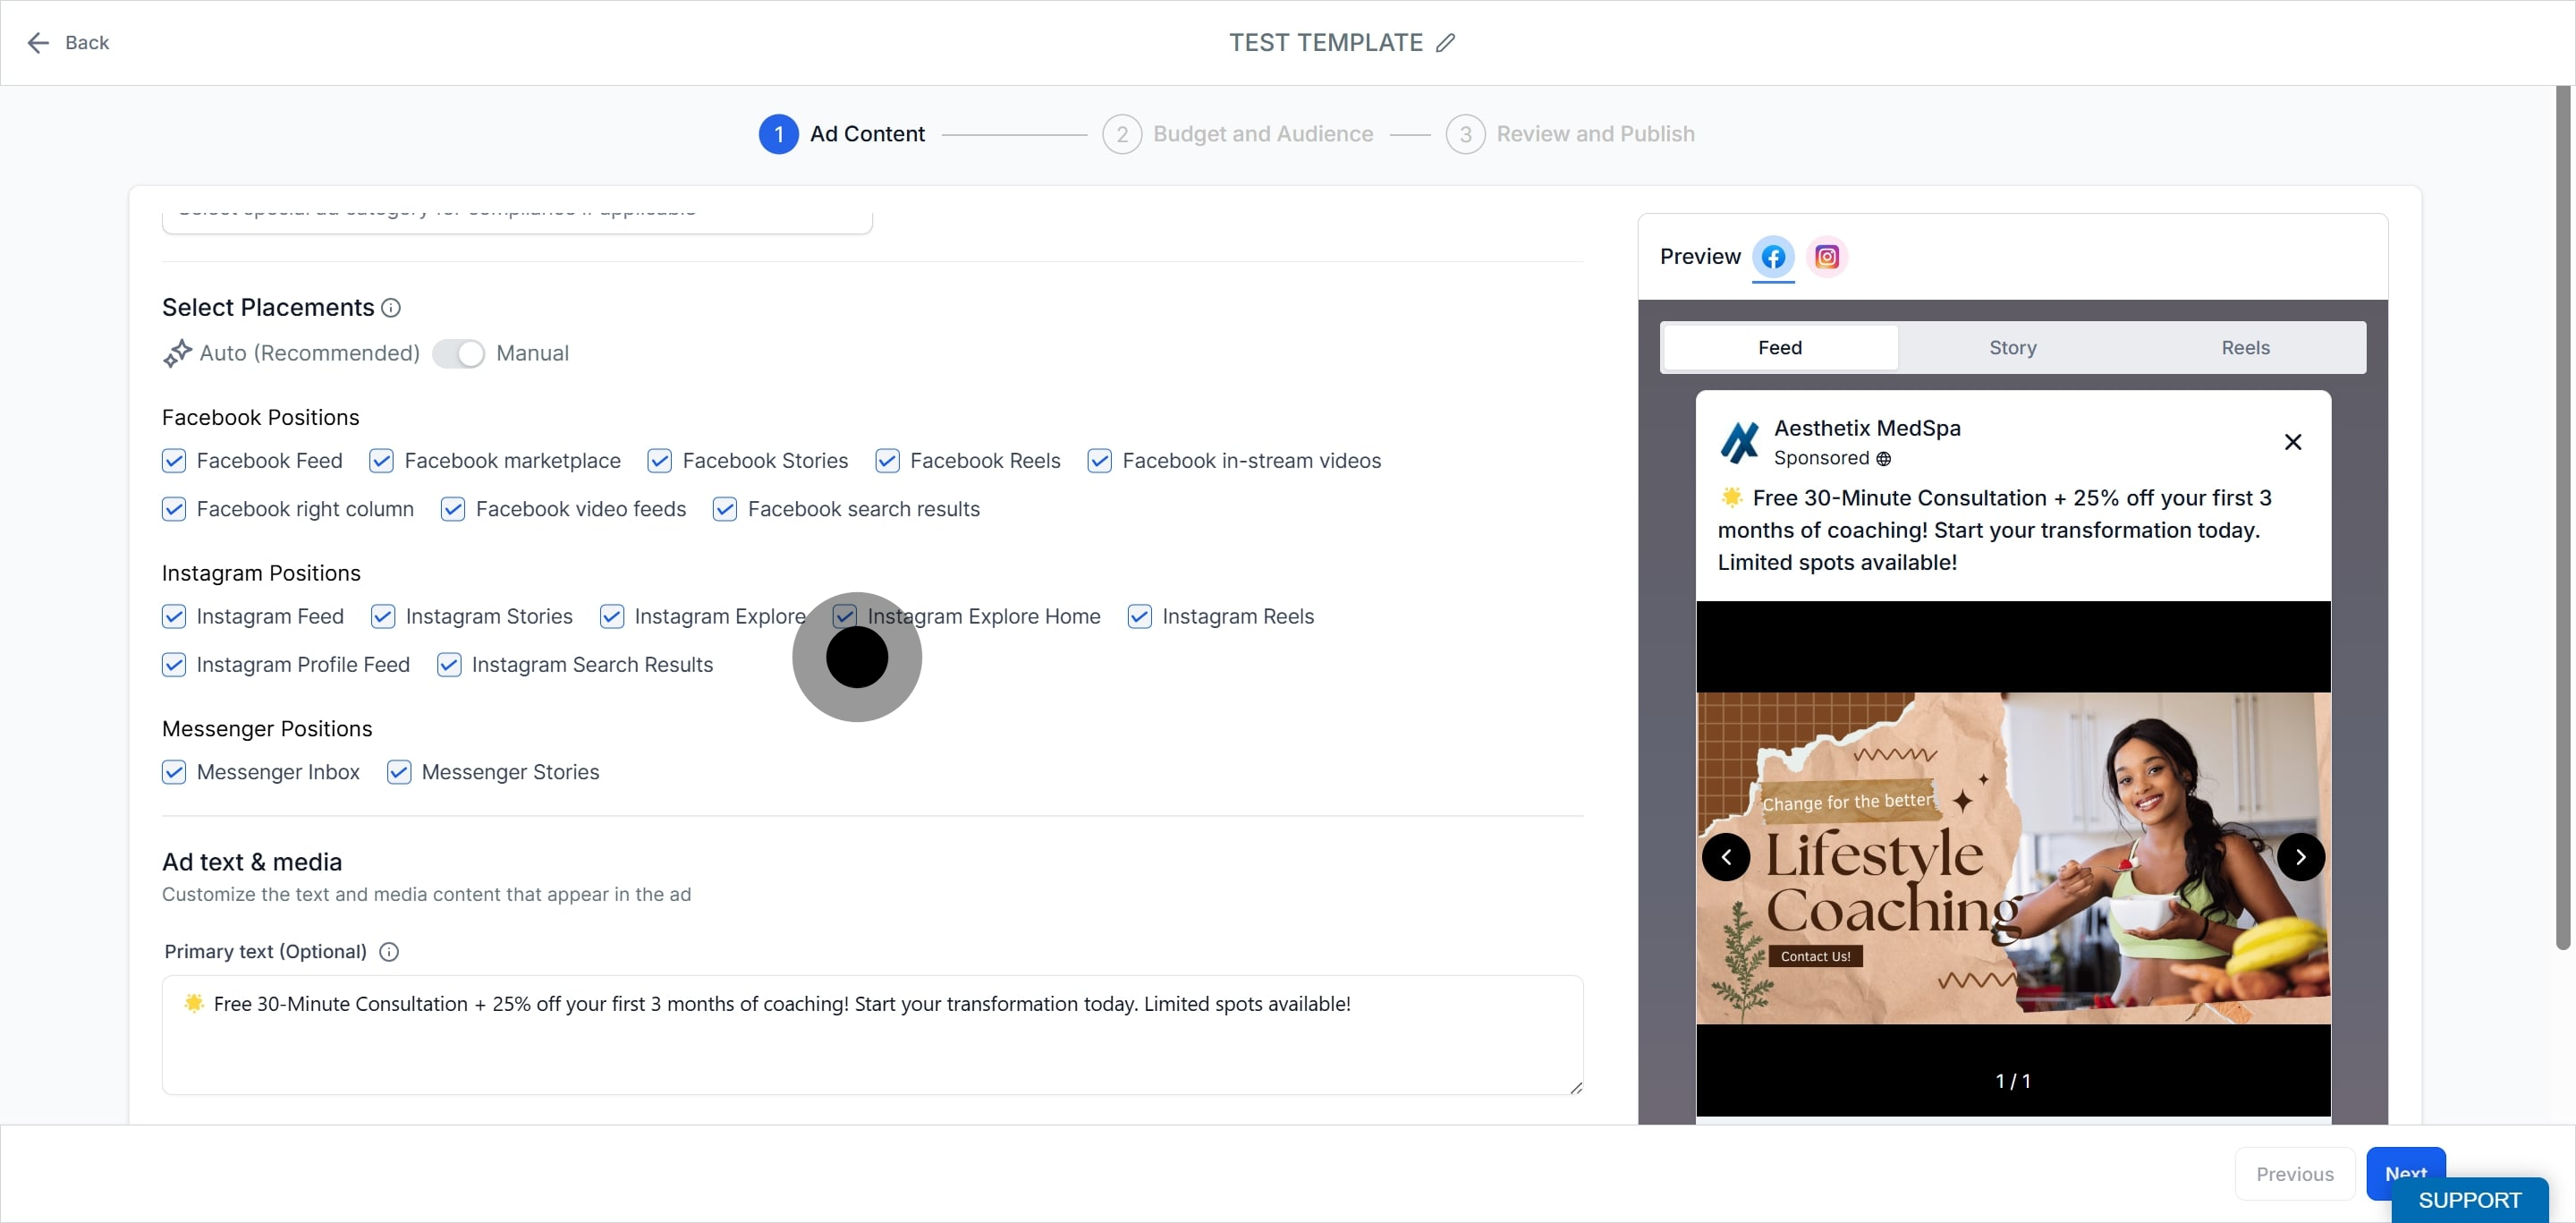Screen dimensions: 2576x1223
Task: Click the Previous button
Action: pyautogui.click(x=2294, y=1174)
